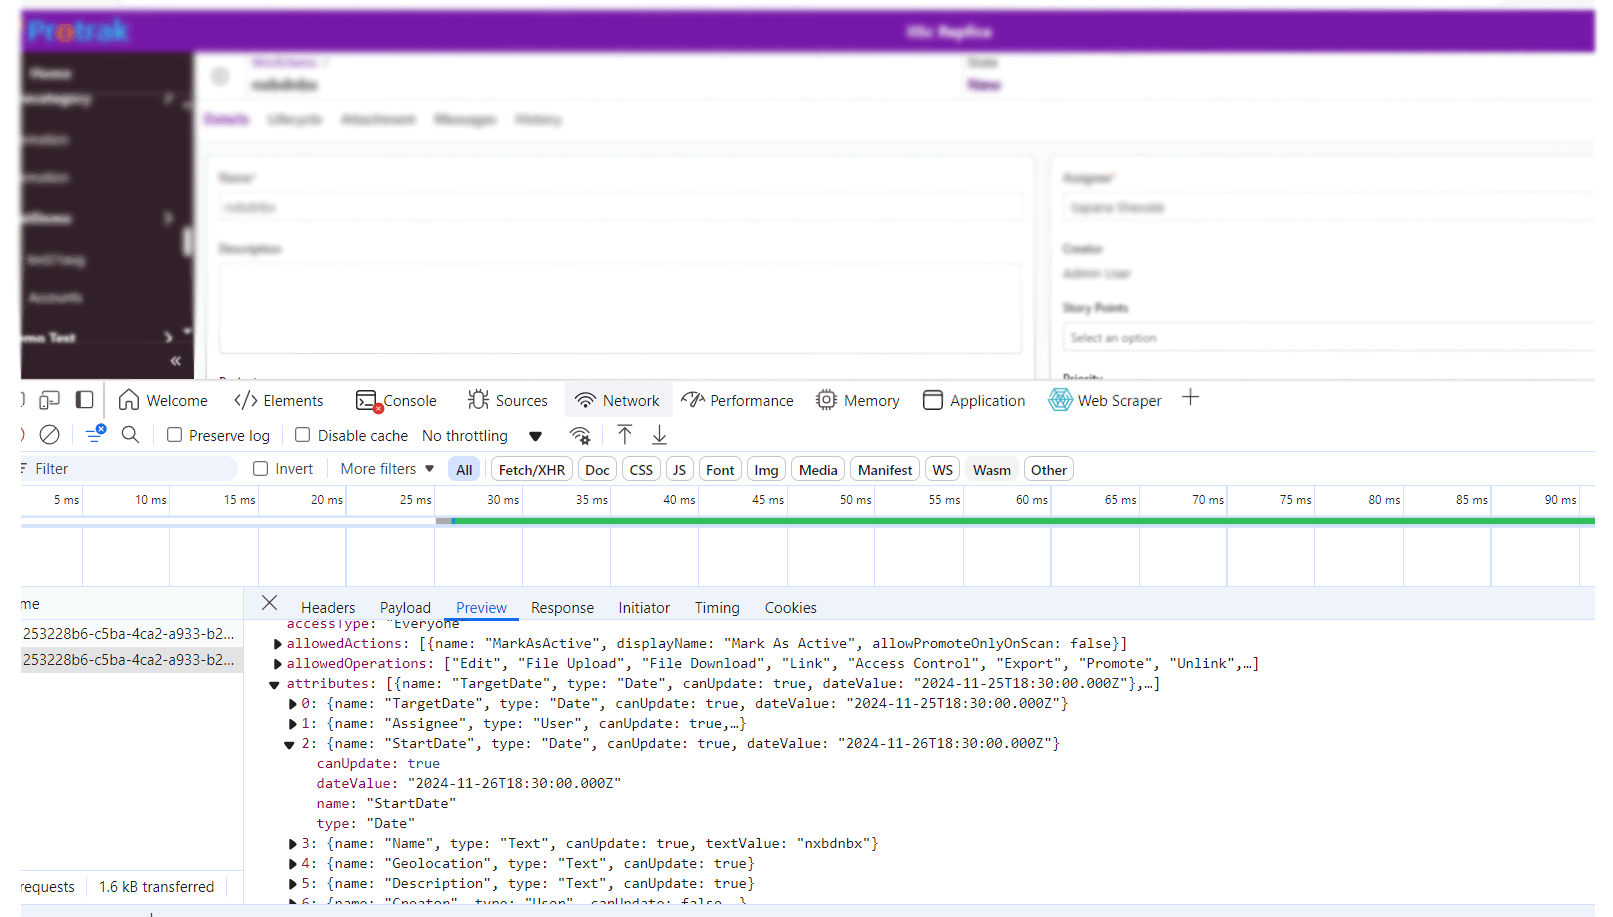Toggle the dock sidebar panel icon
Screen dimensions: 1613x917
85,400
